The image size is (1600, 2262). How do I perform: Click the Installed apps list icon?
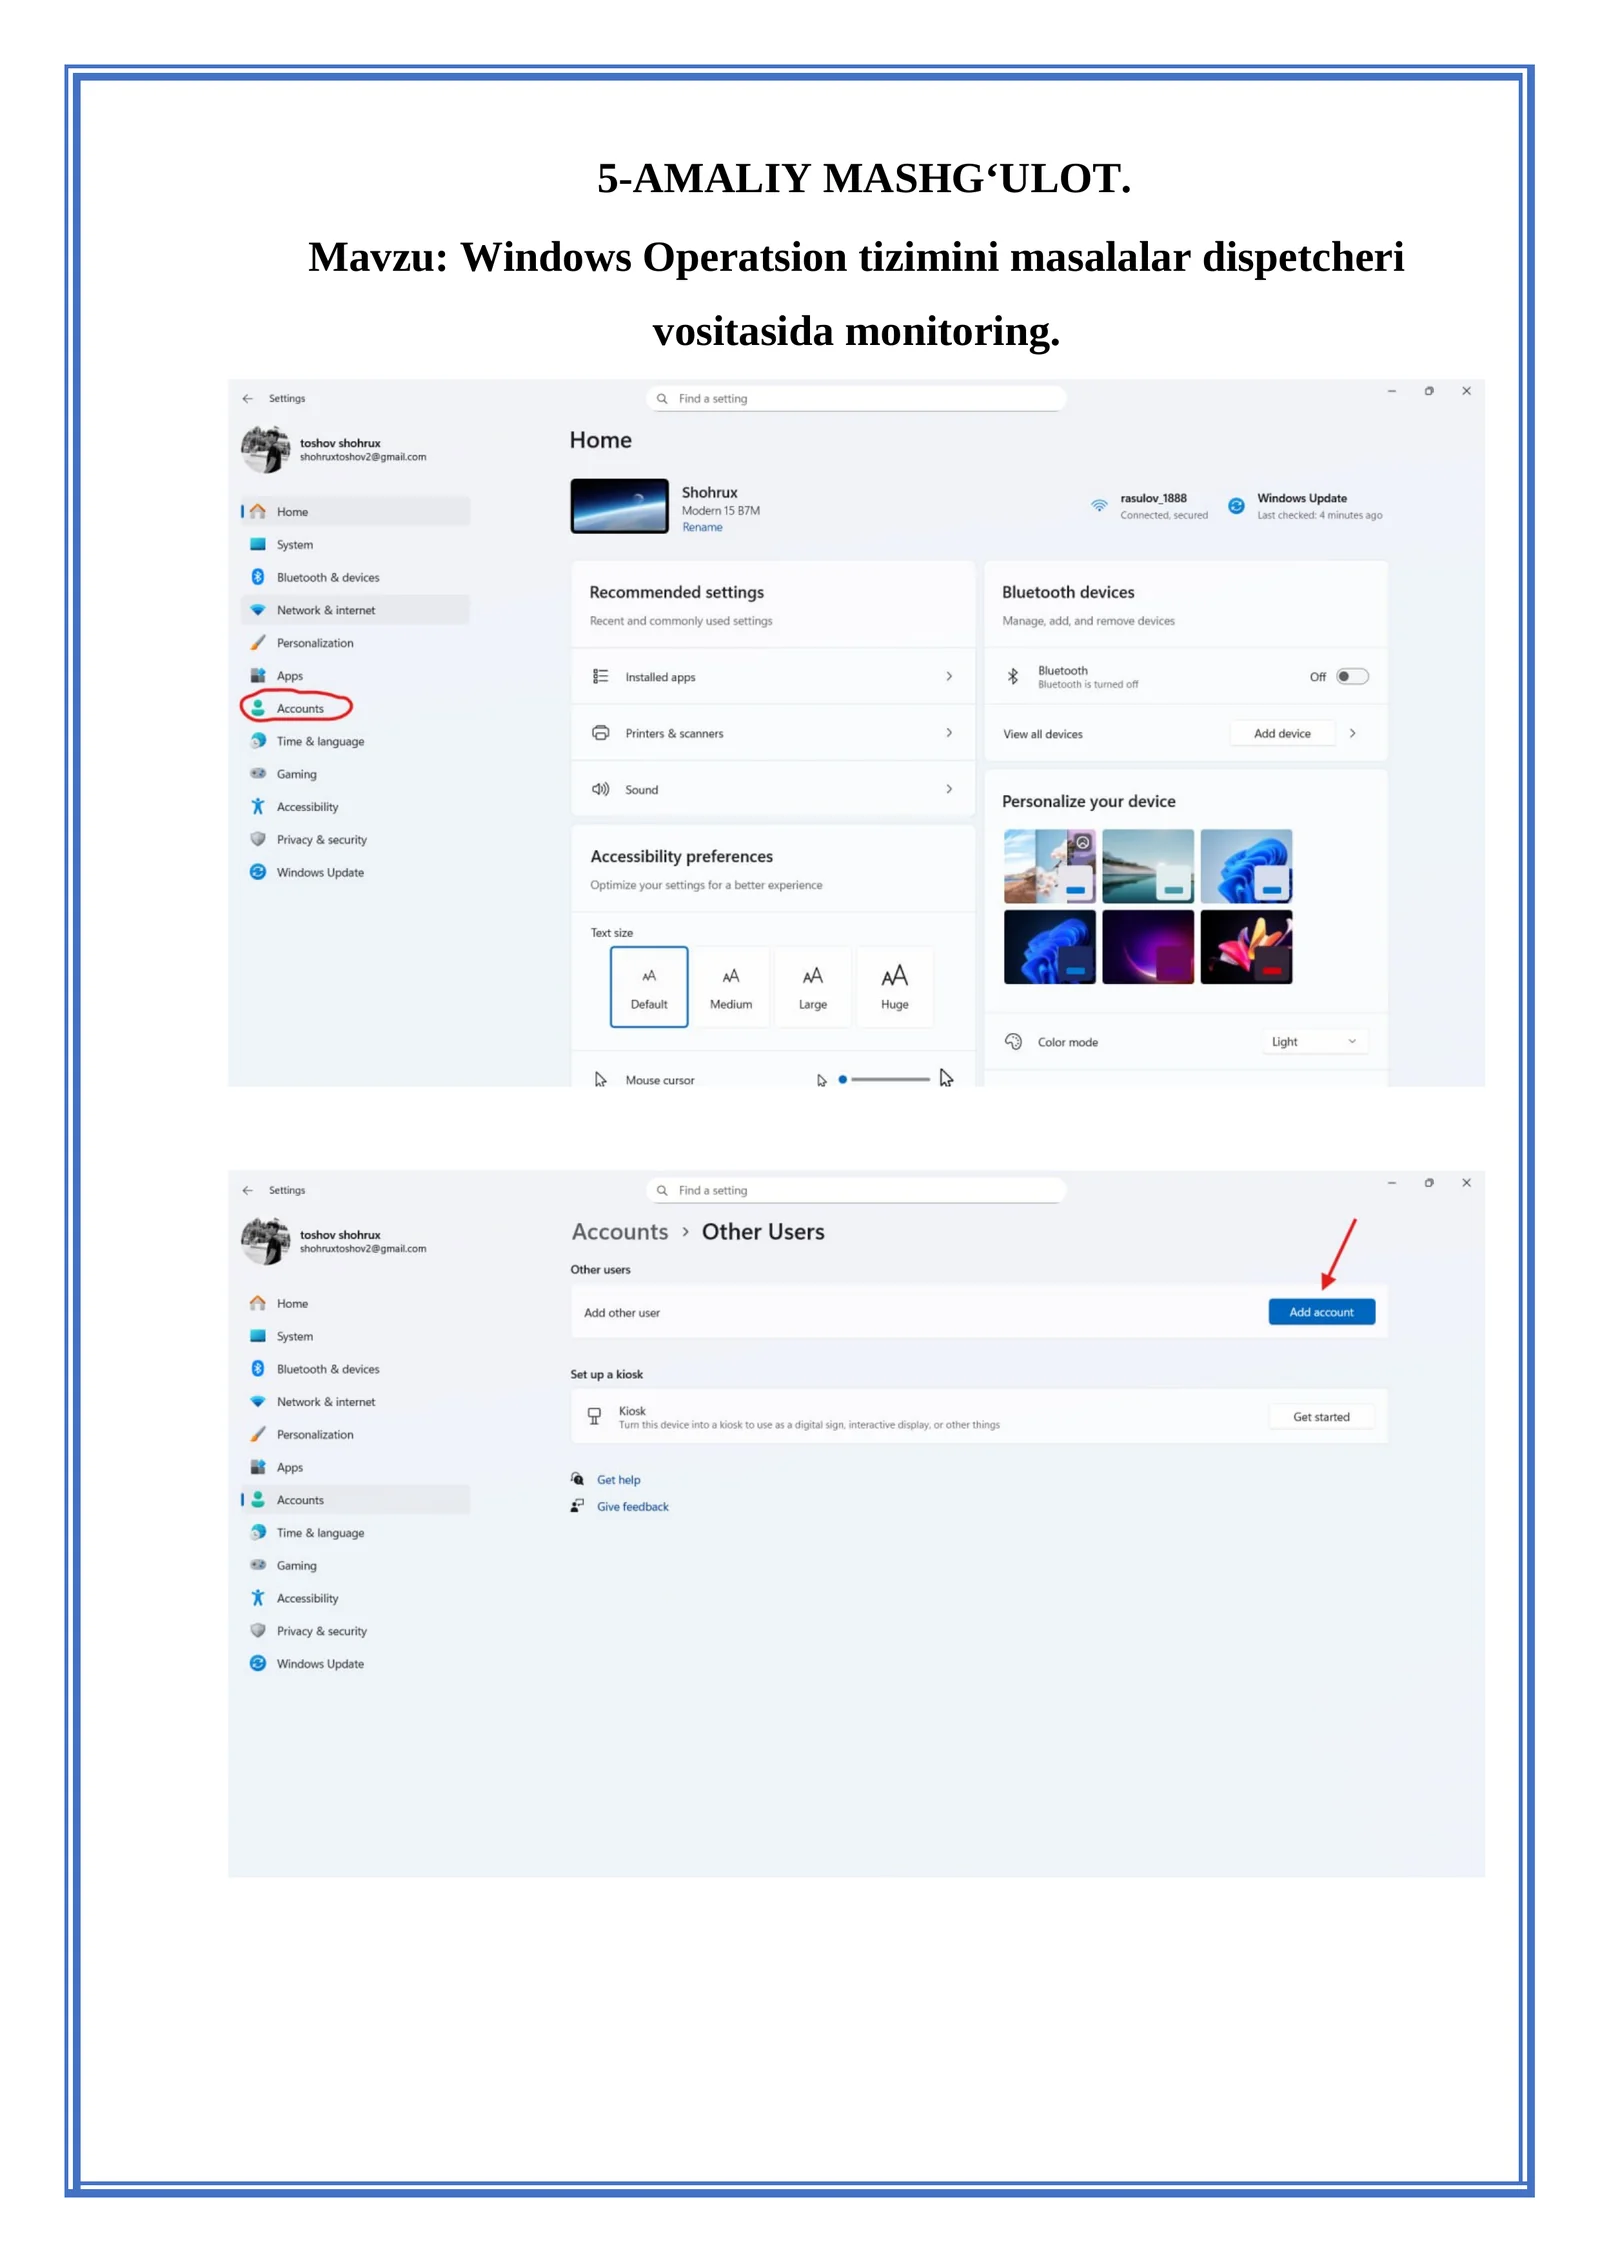click(600, 677)
